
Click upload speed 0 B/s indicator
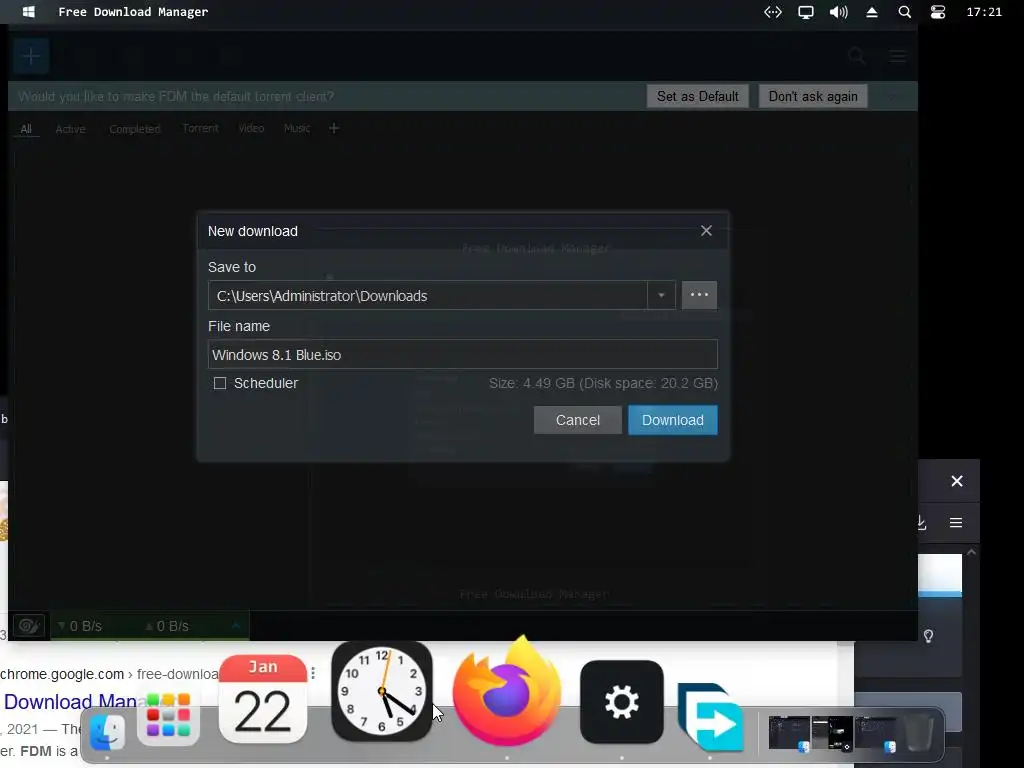(x=167, y=626)
